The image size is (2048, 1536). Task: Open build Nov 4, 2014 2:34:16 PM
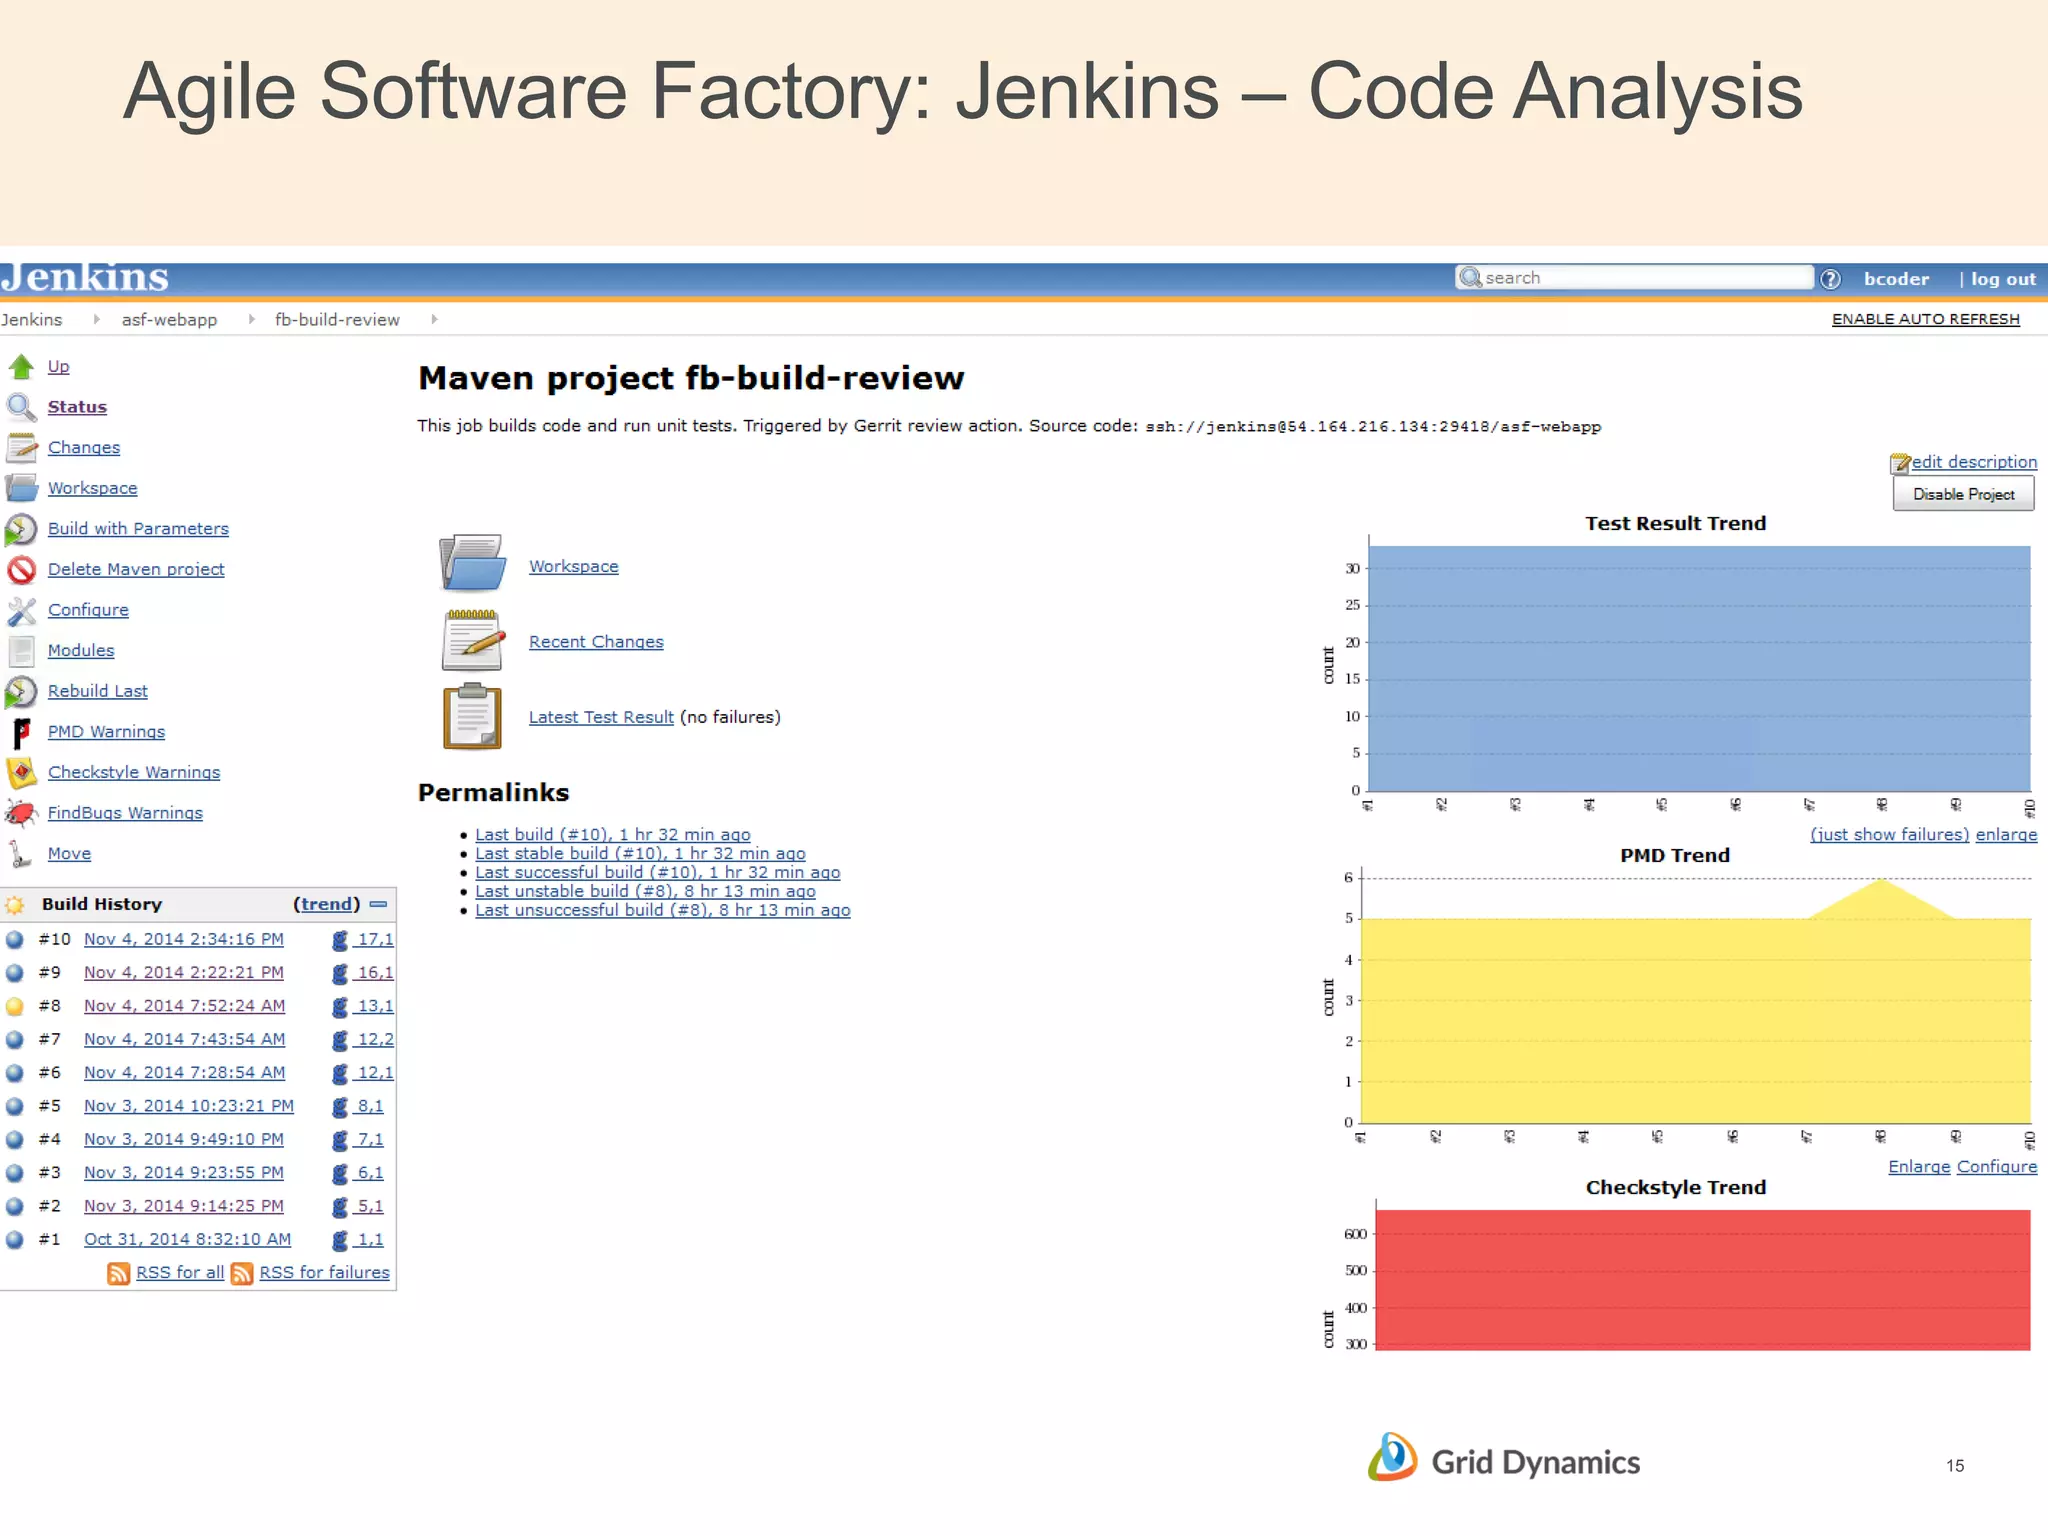click(184, 940)
